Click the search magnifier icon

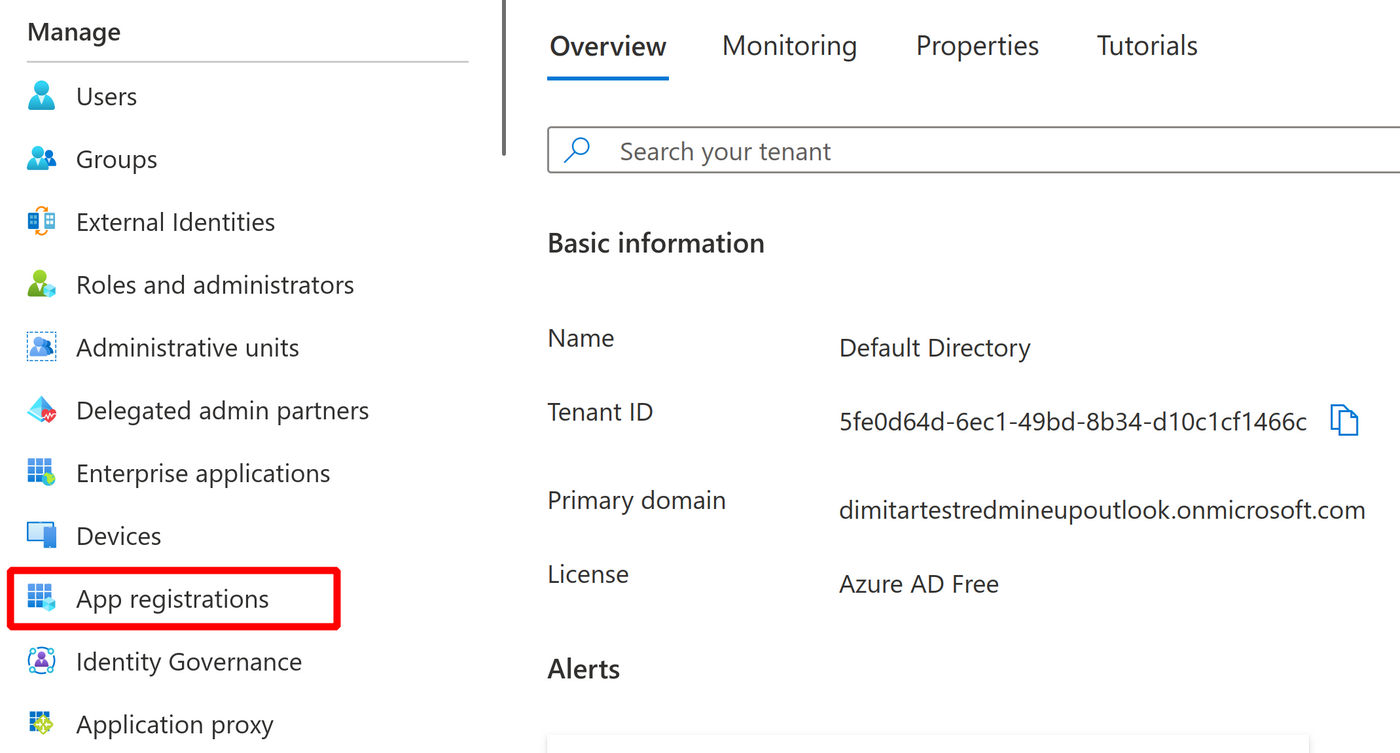click(x=578, y=149)
